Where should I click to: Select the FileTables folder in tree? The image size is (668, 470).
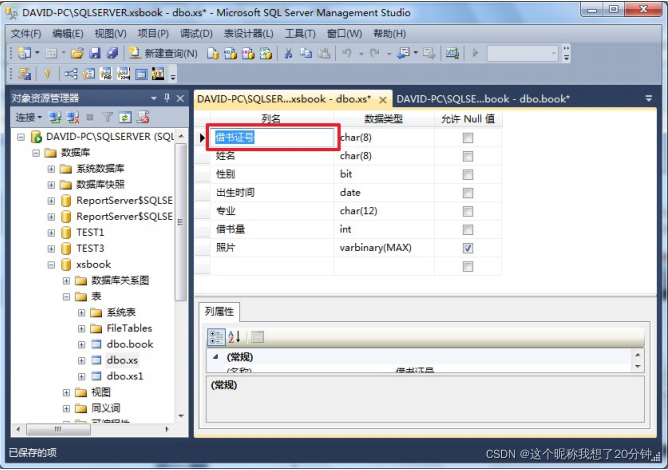tap(129, 329)
